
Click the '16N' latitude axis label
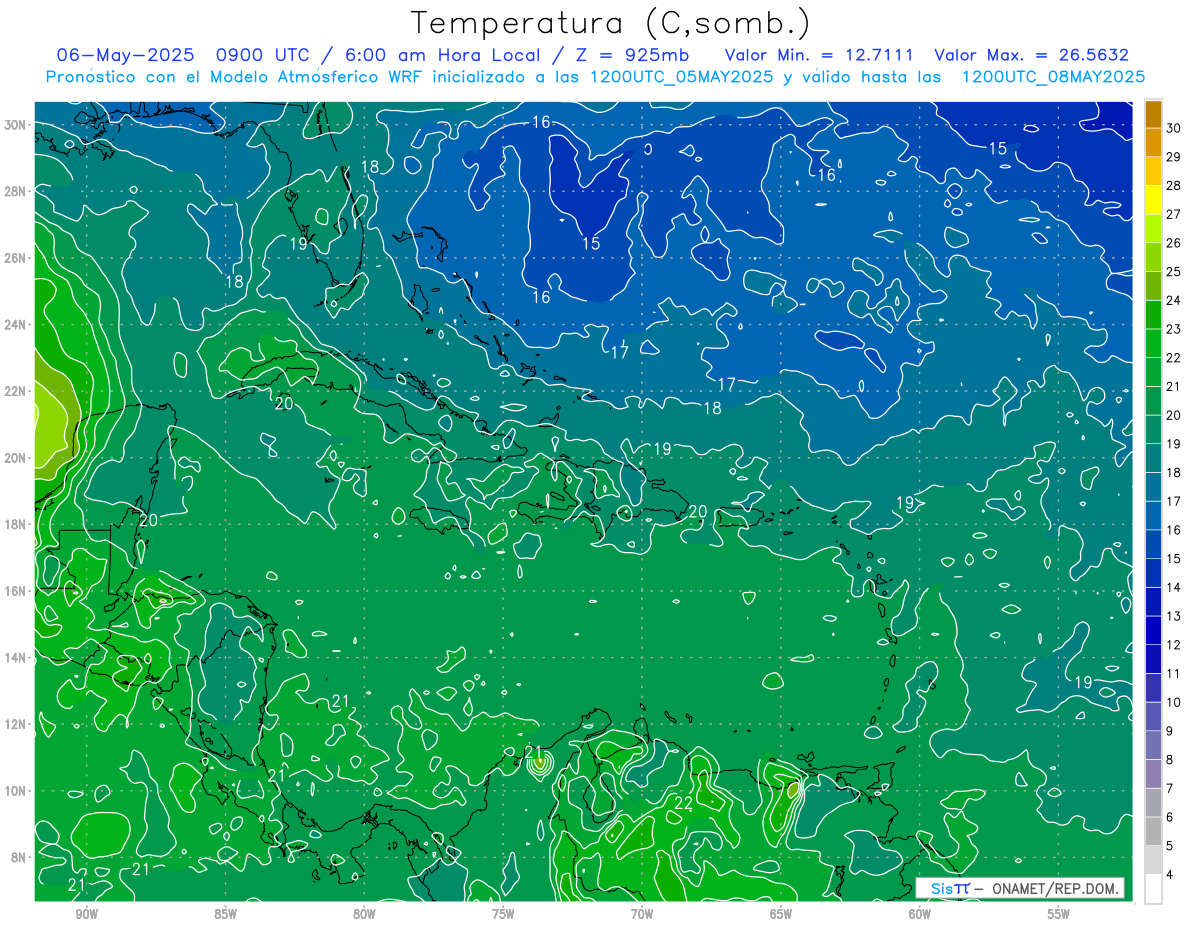coord(16,591)
